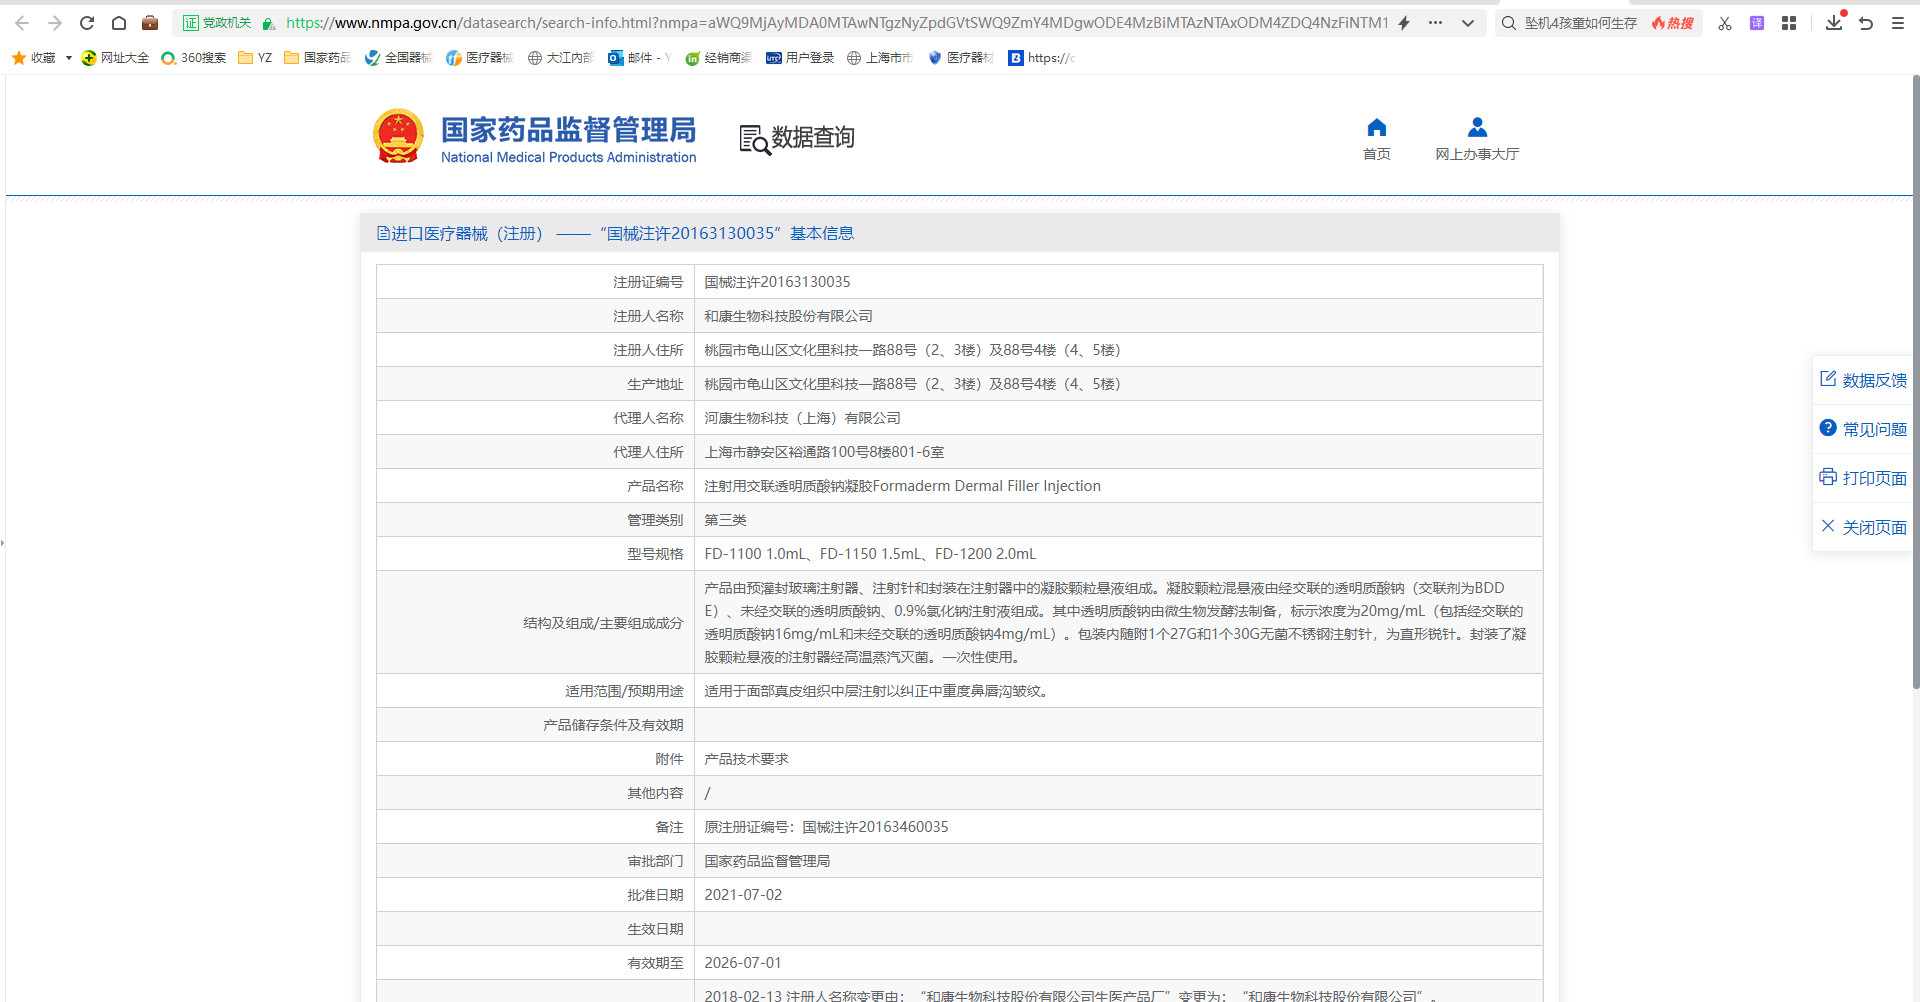
Task: Open the 全国器械 bookmark
Action: click(398, 58)
